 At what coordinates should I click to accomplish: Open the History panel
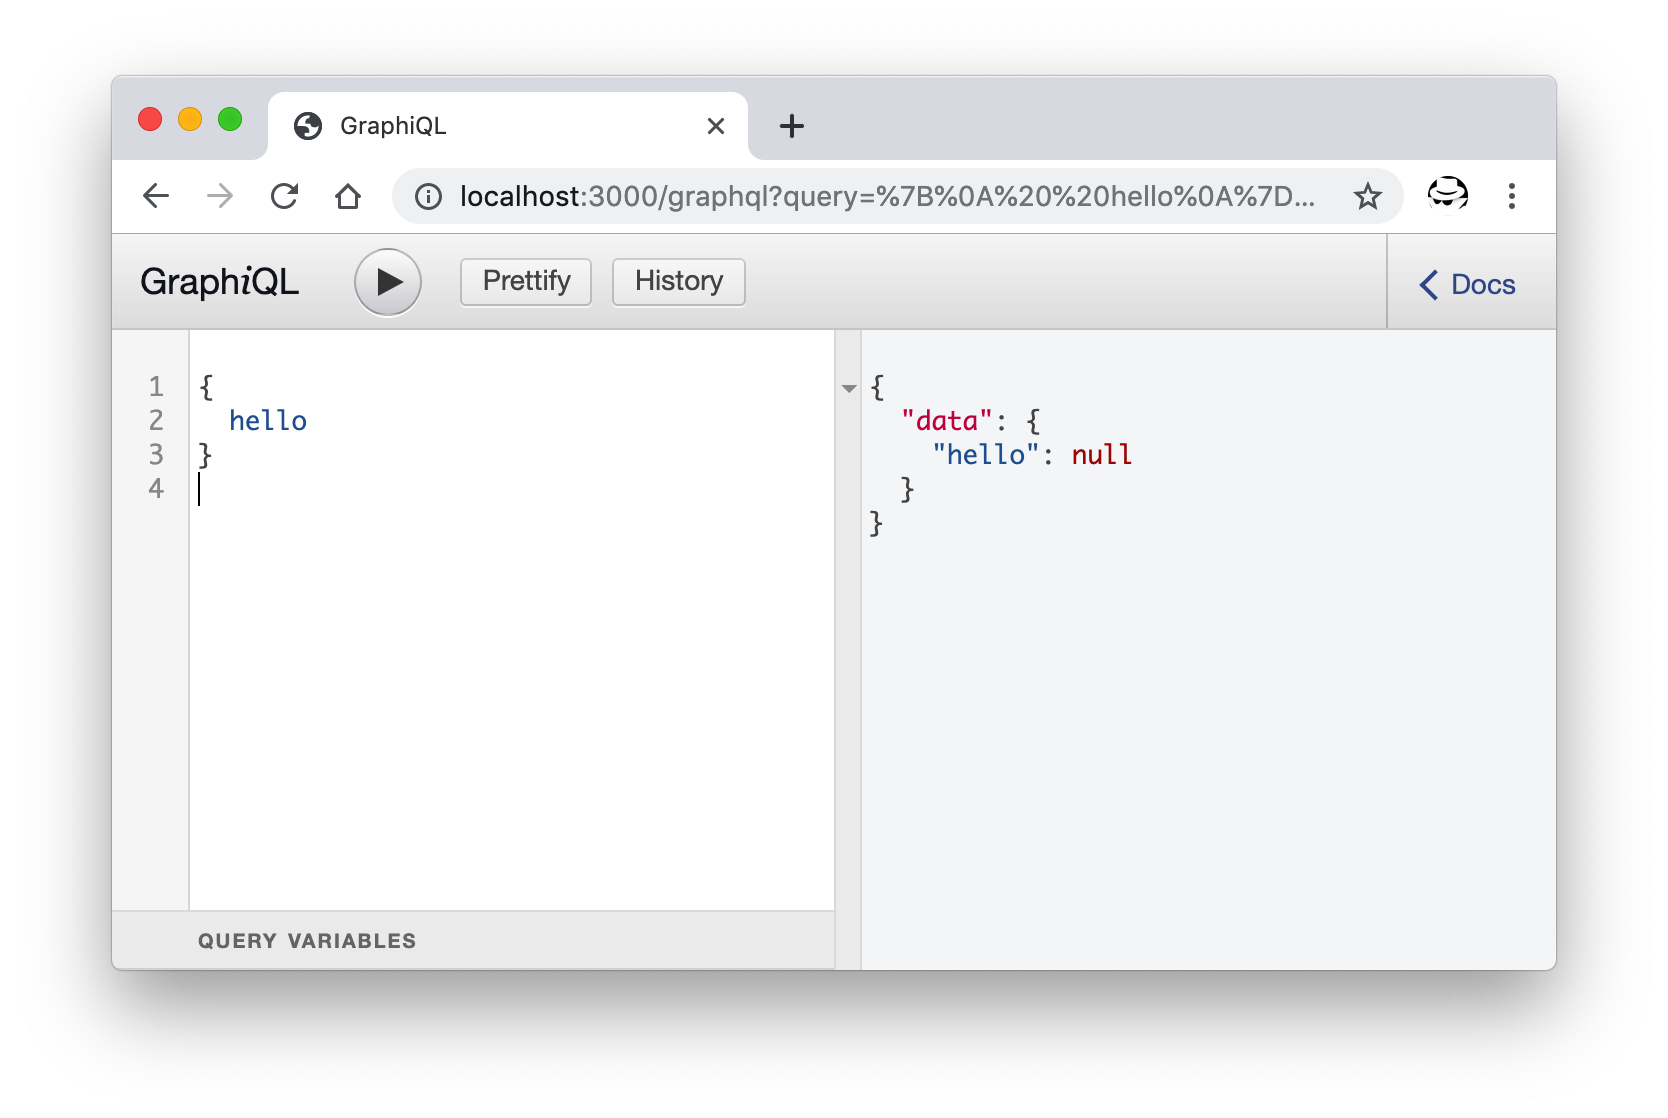coord(679,281)
